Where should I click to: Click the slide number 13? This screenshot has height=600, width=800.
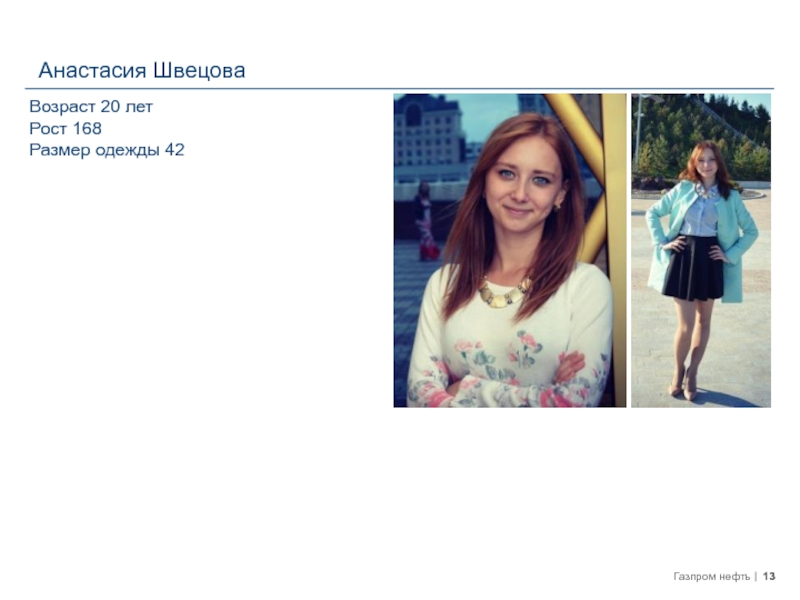click(769, 577)
